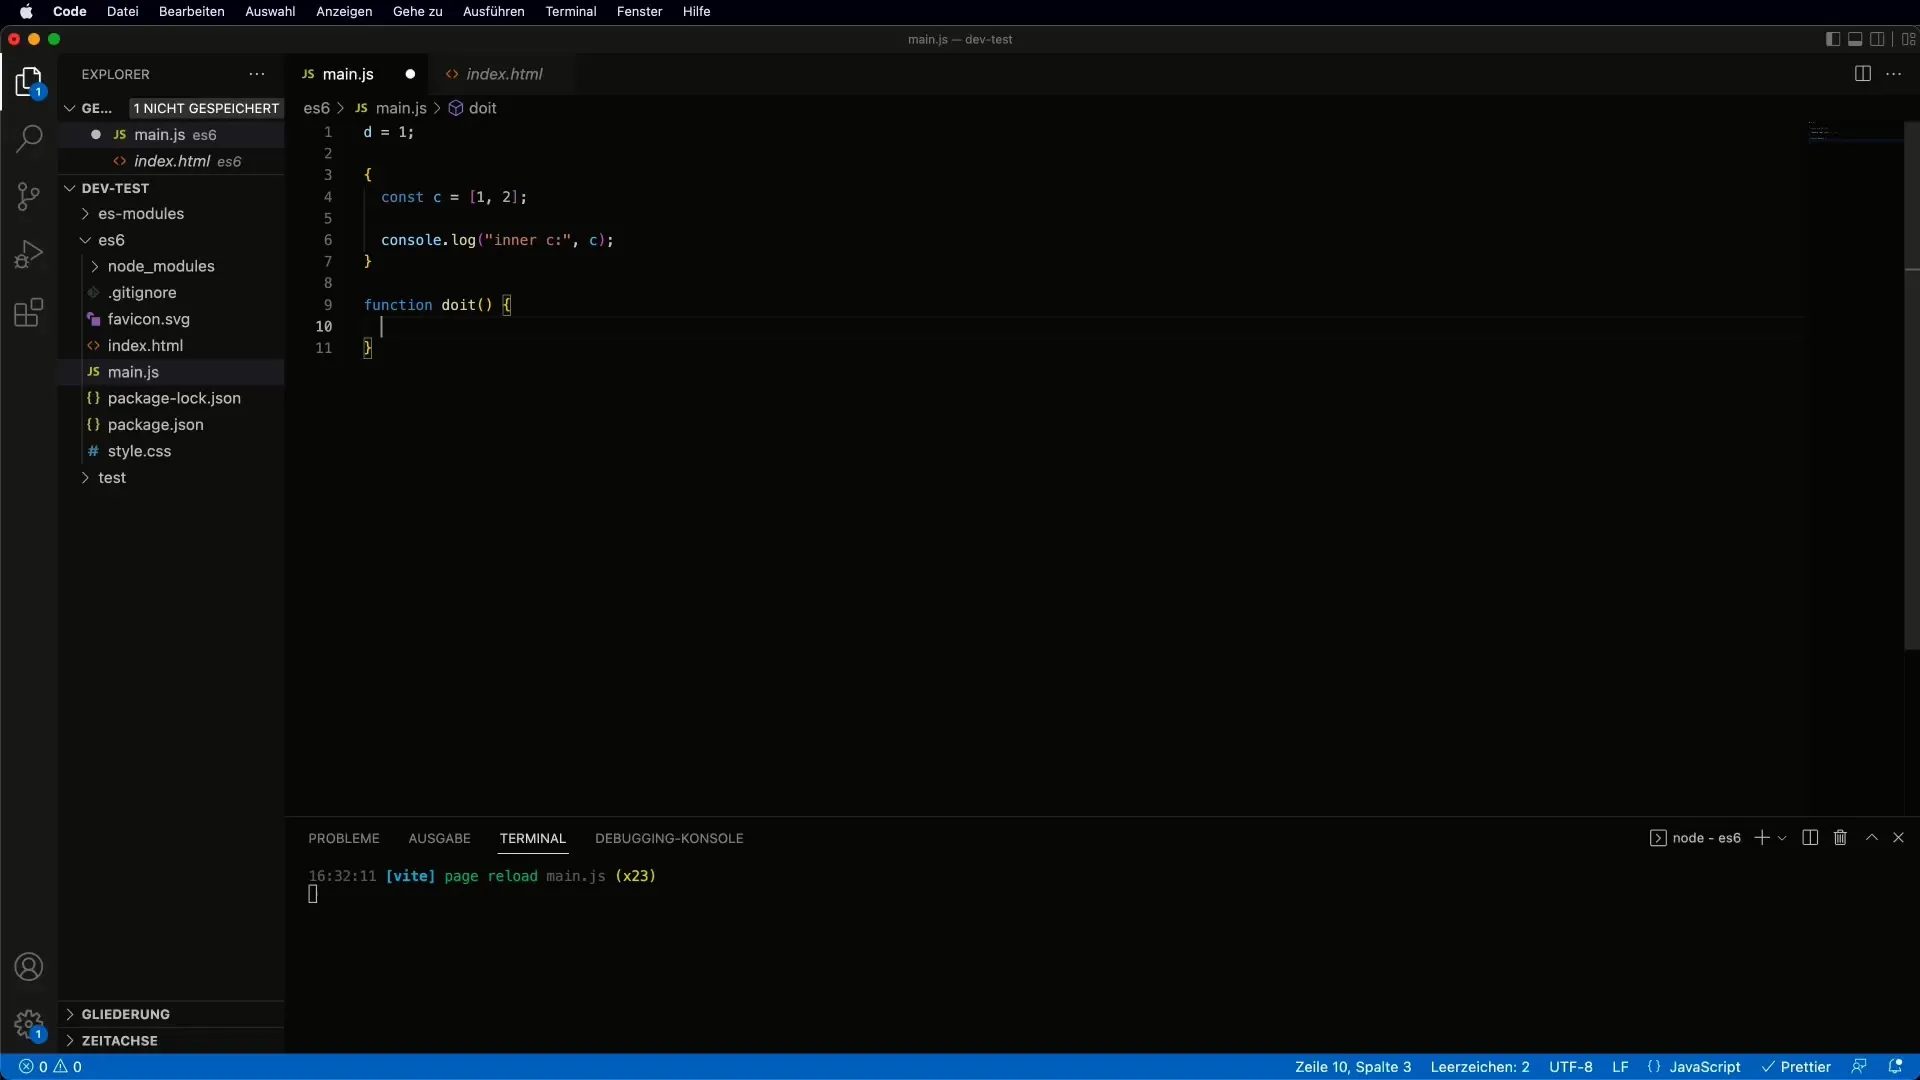Open Customize Layout icon in title bar
This screenshot has width=1920, height=1080.
click(x=1908, y=39)
